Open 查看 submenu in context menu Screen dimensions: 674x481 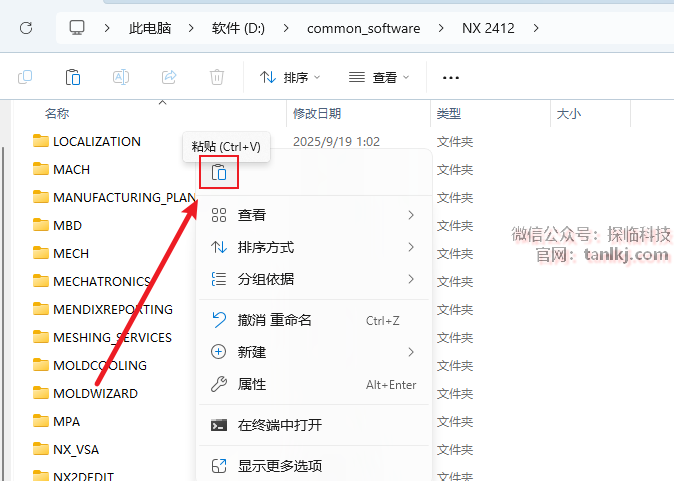coord(314,215)
